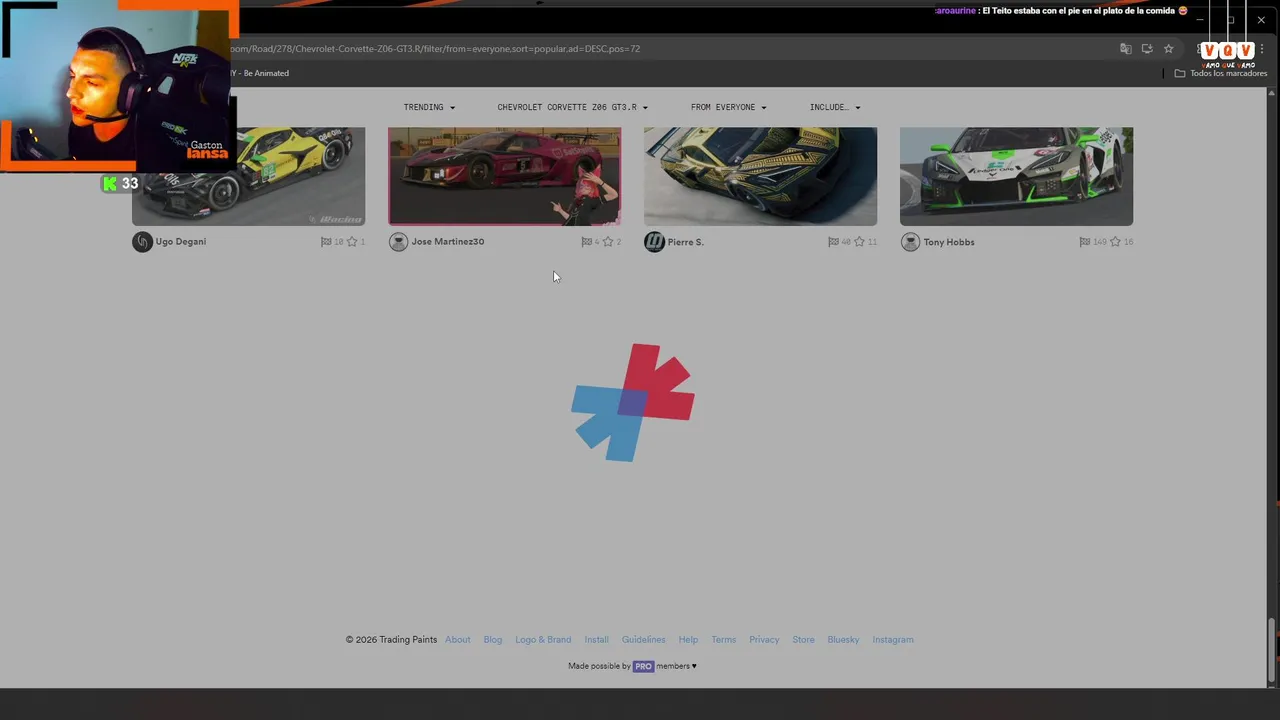
Task: Click the install app icon in address bar
Action: (1147, 49)
